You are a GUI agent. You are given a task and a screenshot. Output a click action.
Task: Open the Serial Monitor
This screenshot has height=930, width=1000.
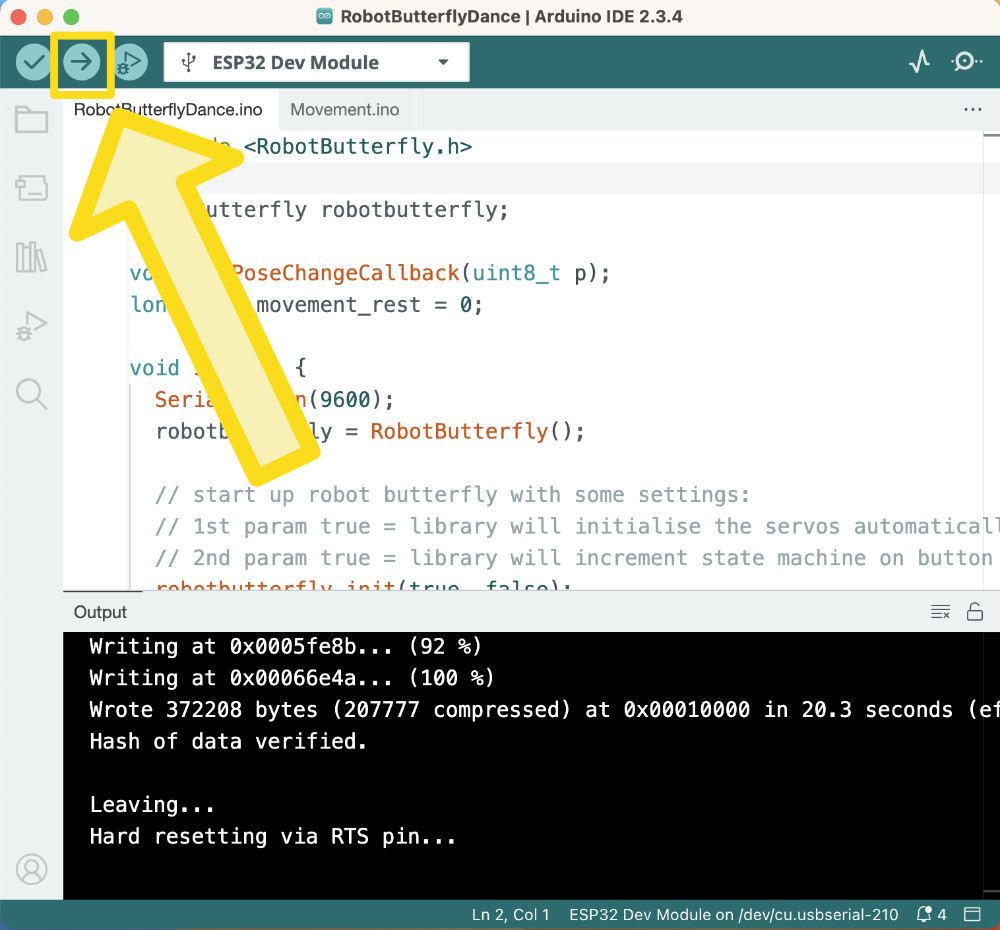pos(966,62)
